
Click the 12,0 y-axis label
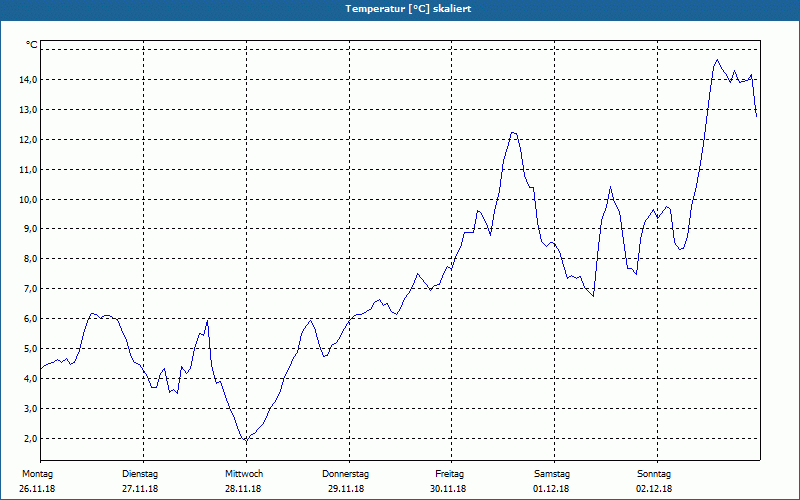tap(28, 139)
